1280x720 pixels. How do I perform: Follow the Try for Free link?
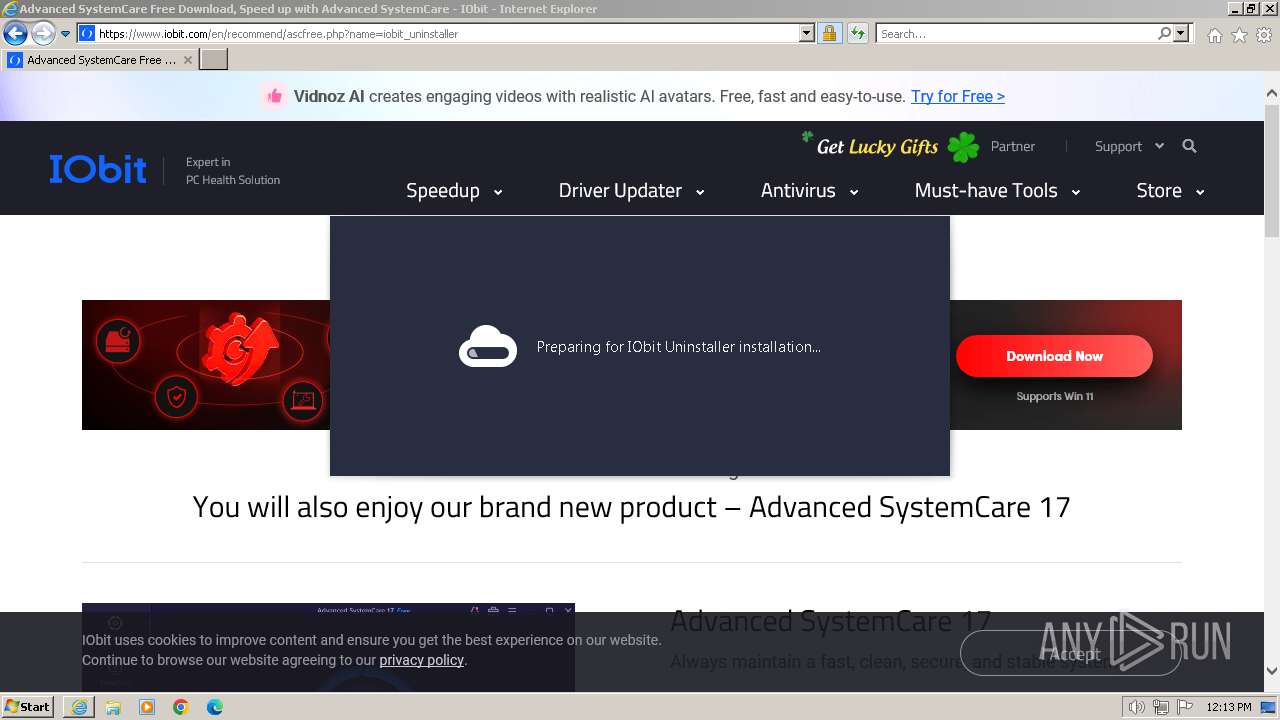coord(957,96)
